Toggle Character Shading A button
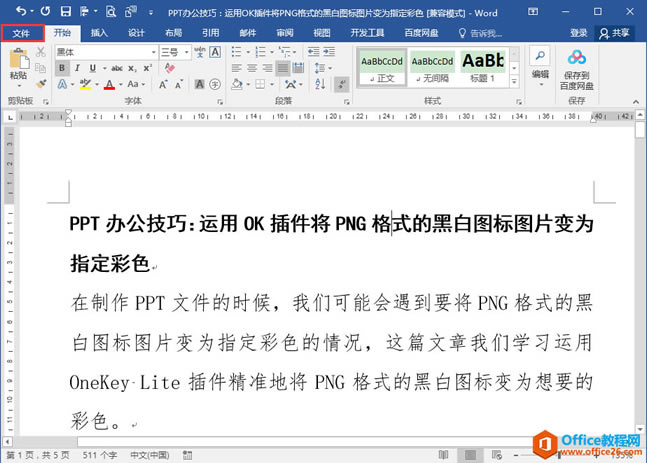This screenshot has width=647, height=463. coord(199,85)
